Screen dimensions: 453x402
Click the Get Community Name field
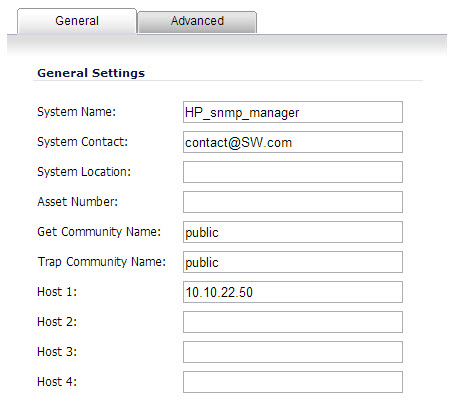(x=293, y=232)
